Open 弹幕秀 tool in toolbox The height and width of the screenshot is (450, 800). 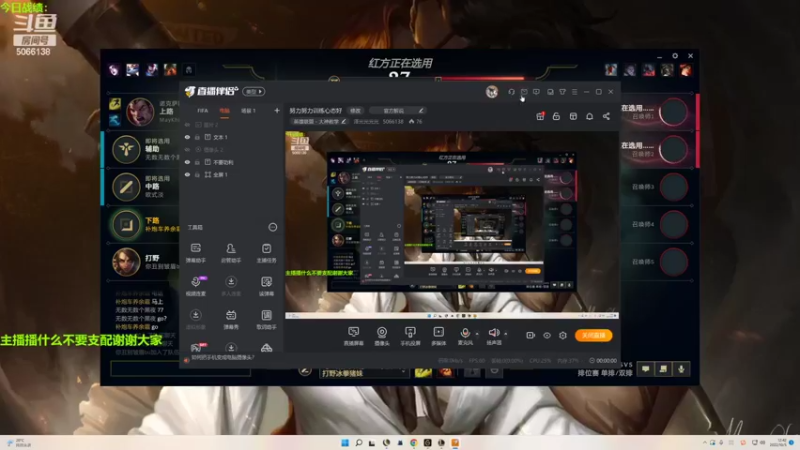pyautogui.click(x=231, y=319)
